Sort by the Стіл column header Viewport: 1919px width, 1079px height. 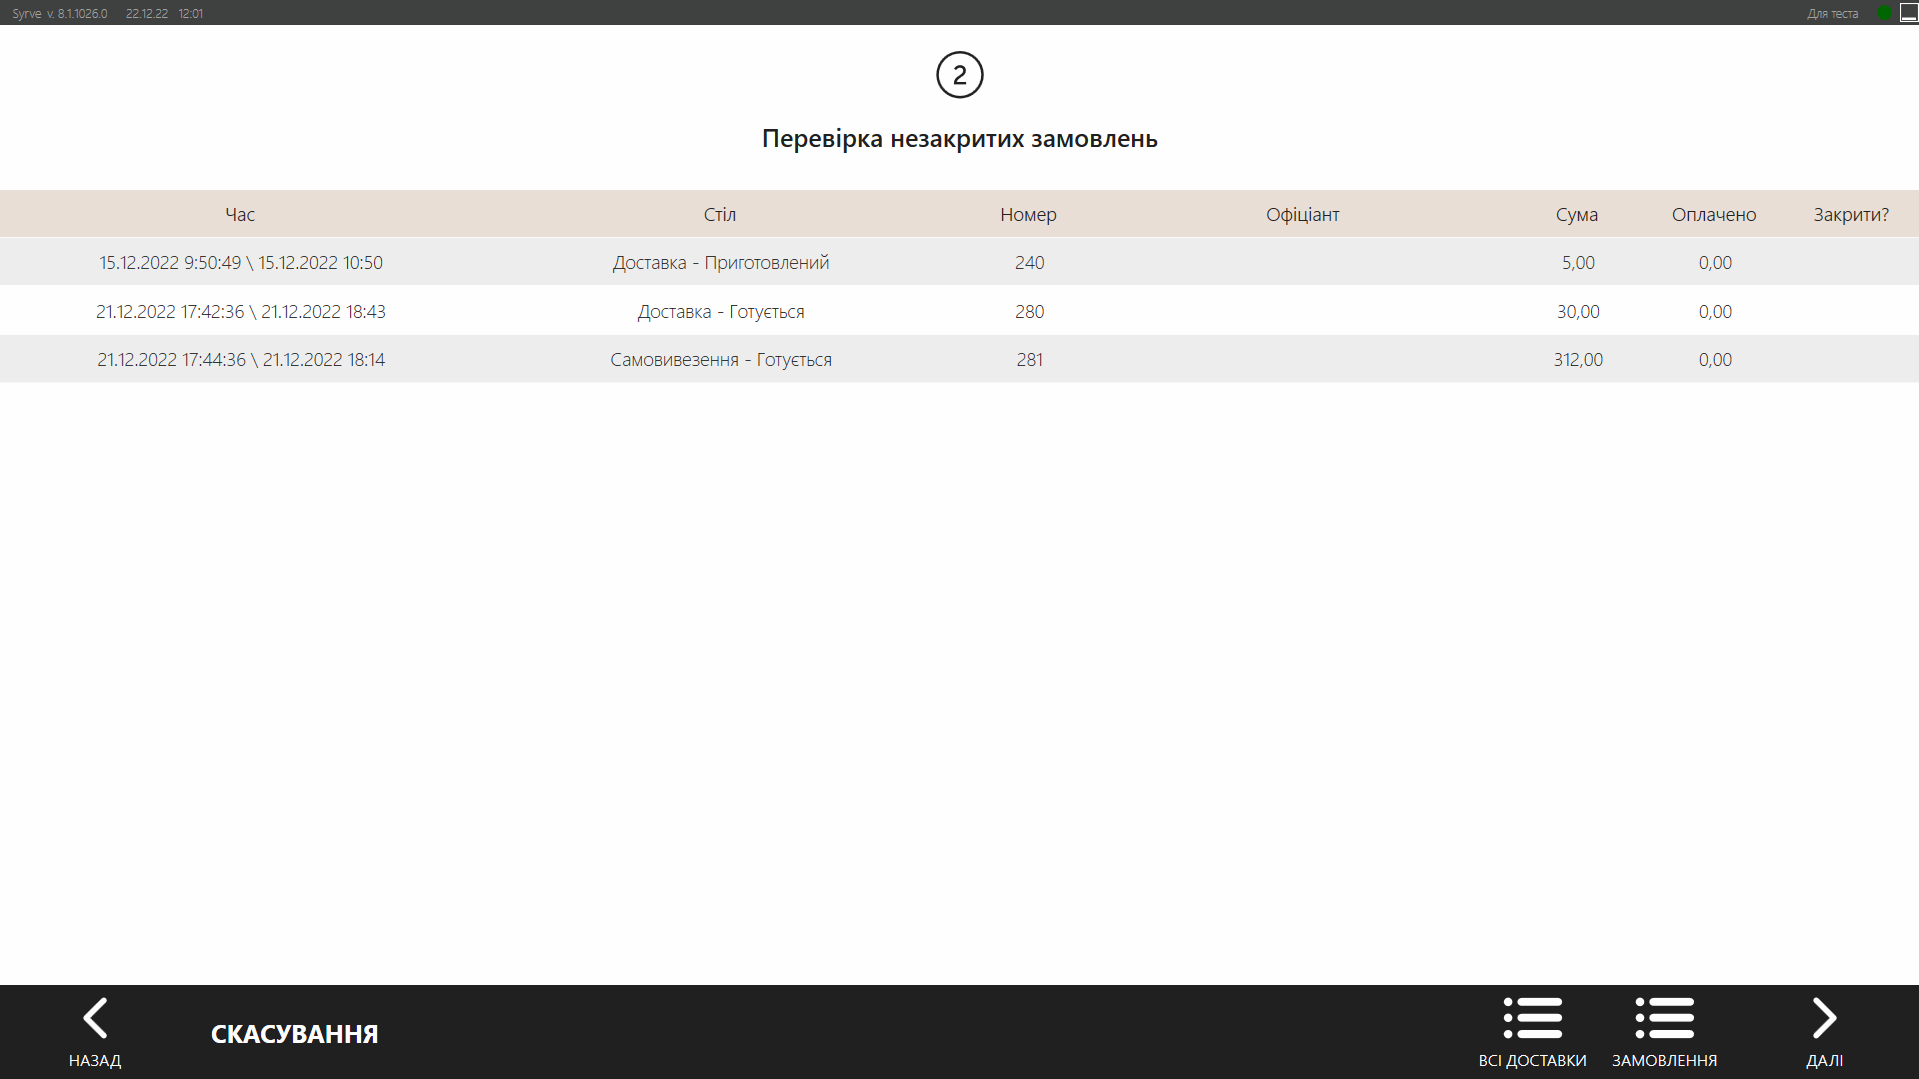pos(719,214)
